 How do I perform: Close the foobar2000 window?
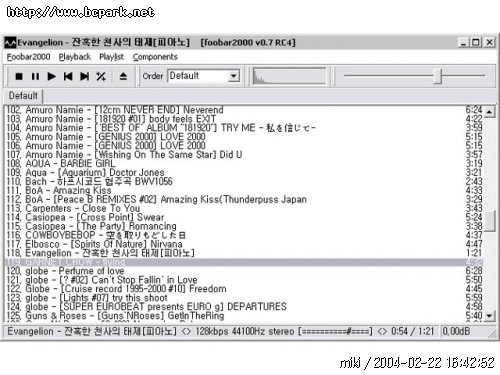tap(489, 42)
